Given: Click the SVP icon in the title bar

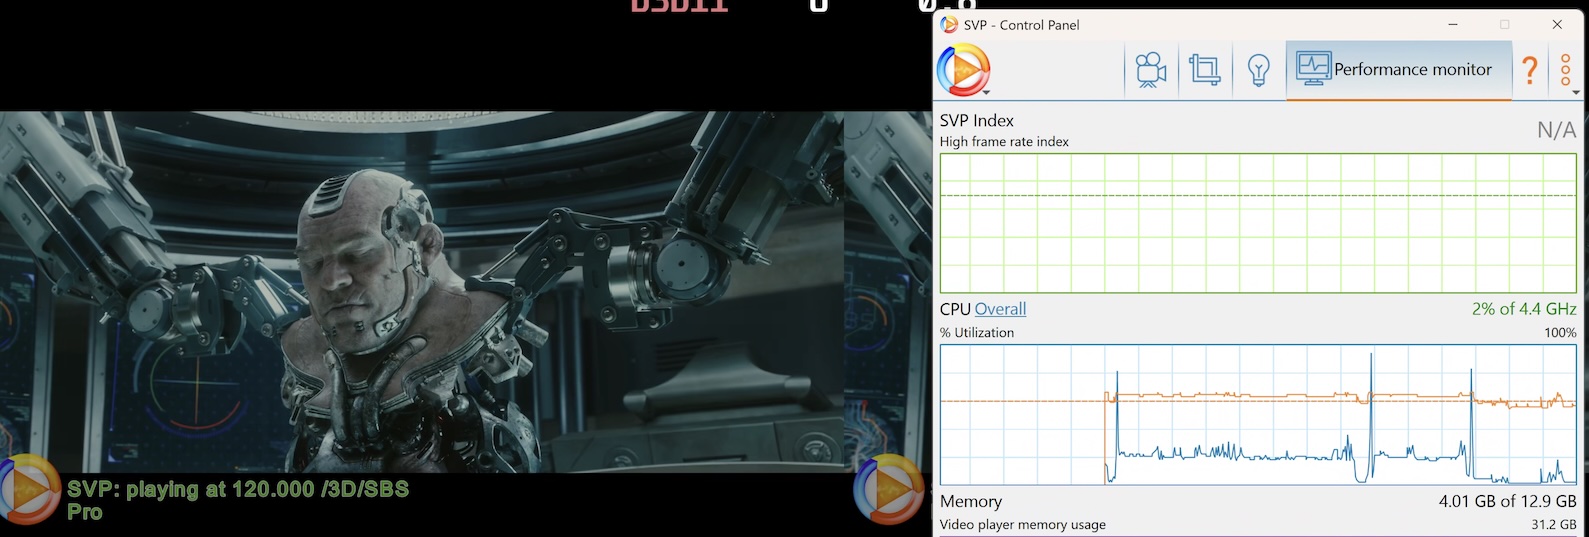Looking at the screenshot, I should [x=949, y=25].
